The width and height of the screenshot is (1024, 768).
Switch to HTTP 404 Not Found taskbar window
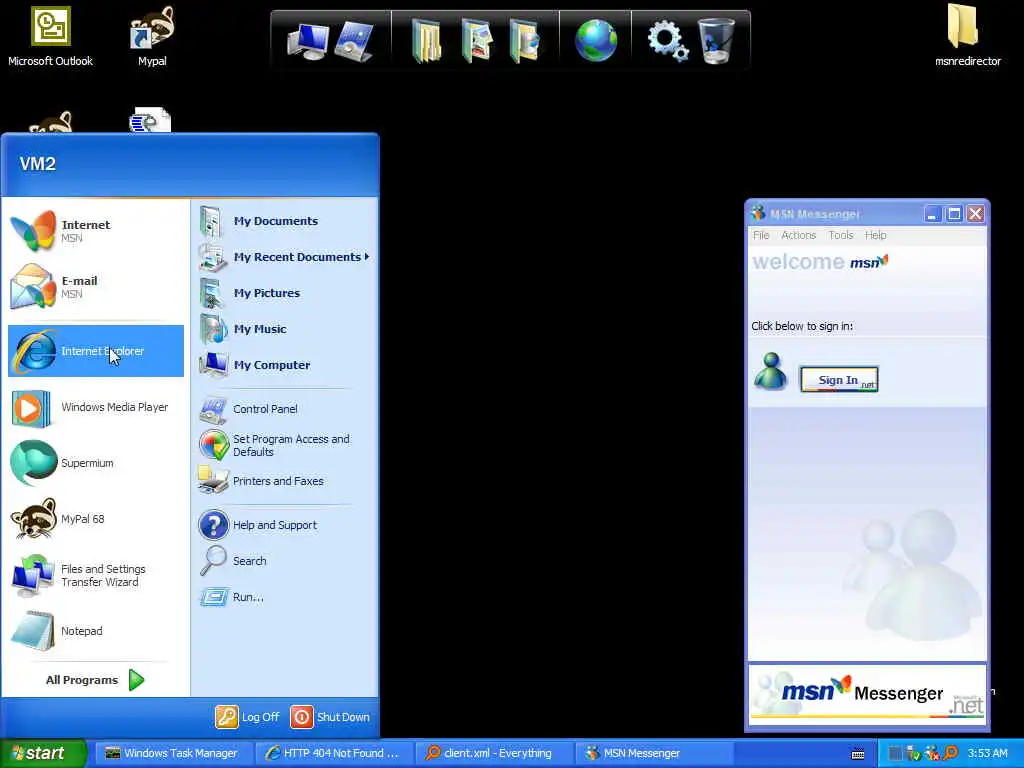(x=332, y=753)
